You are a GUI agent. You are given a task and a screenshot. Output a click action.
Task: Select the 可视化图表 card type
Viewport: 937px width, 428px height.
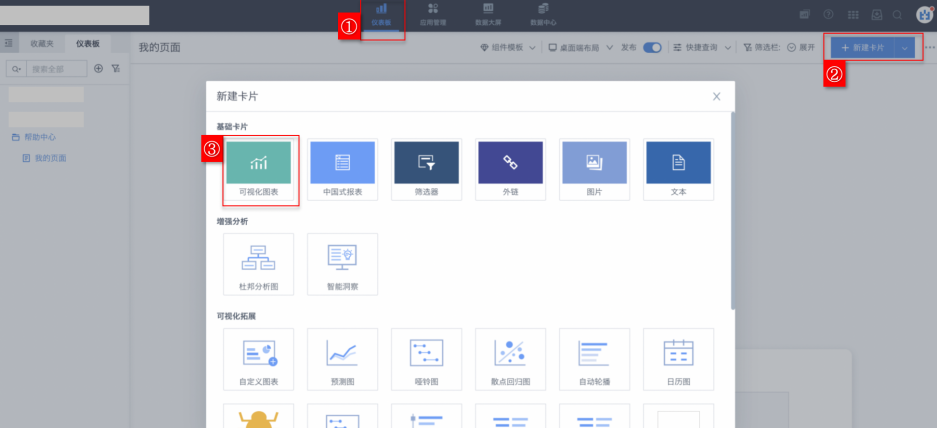(x=259, y=169)
